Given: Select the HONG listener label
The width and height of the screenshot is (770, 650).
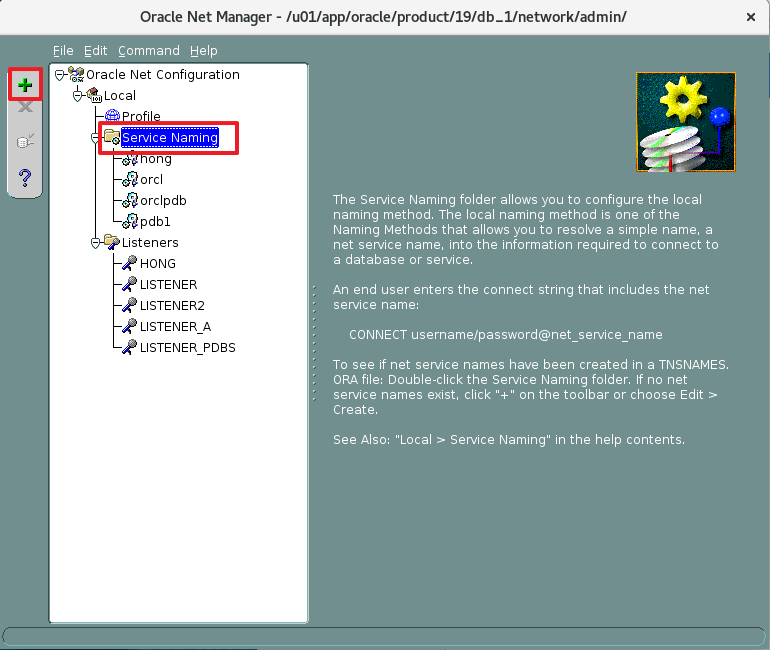Looking at the screenshot, I should pyautogui.click(x=158, y=264).
